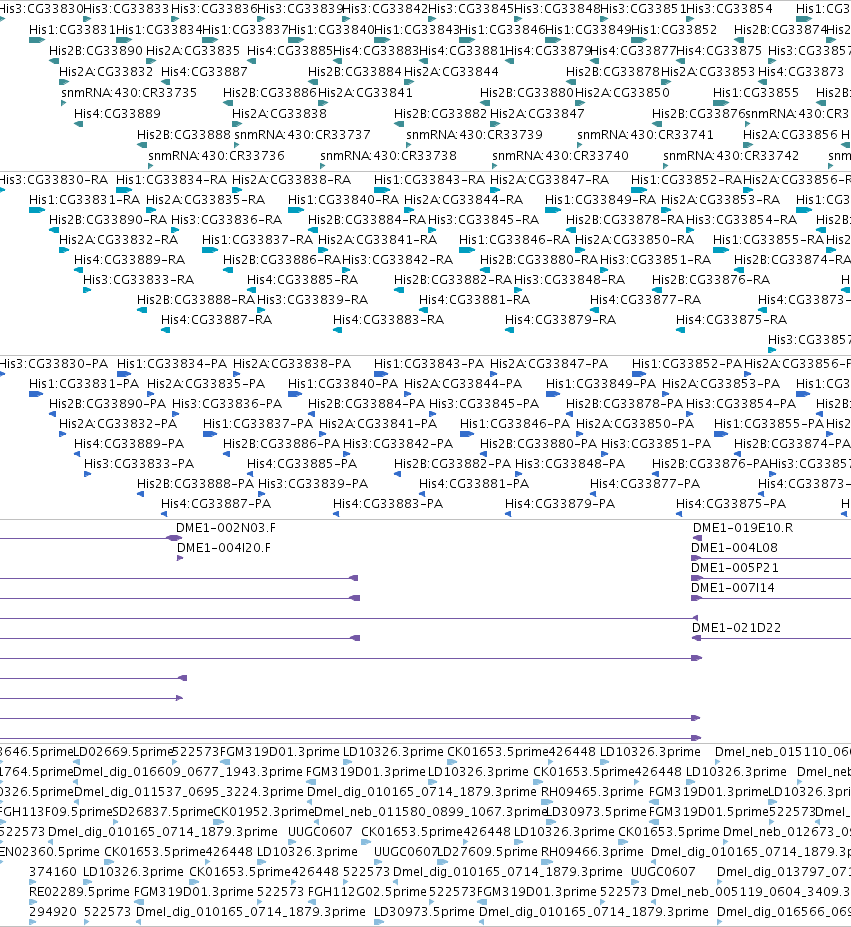
Task: Click the snmRNA:430:CR33738 label
Action: (x=389, y=155)
